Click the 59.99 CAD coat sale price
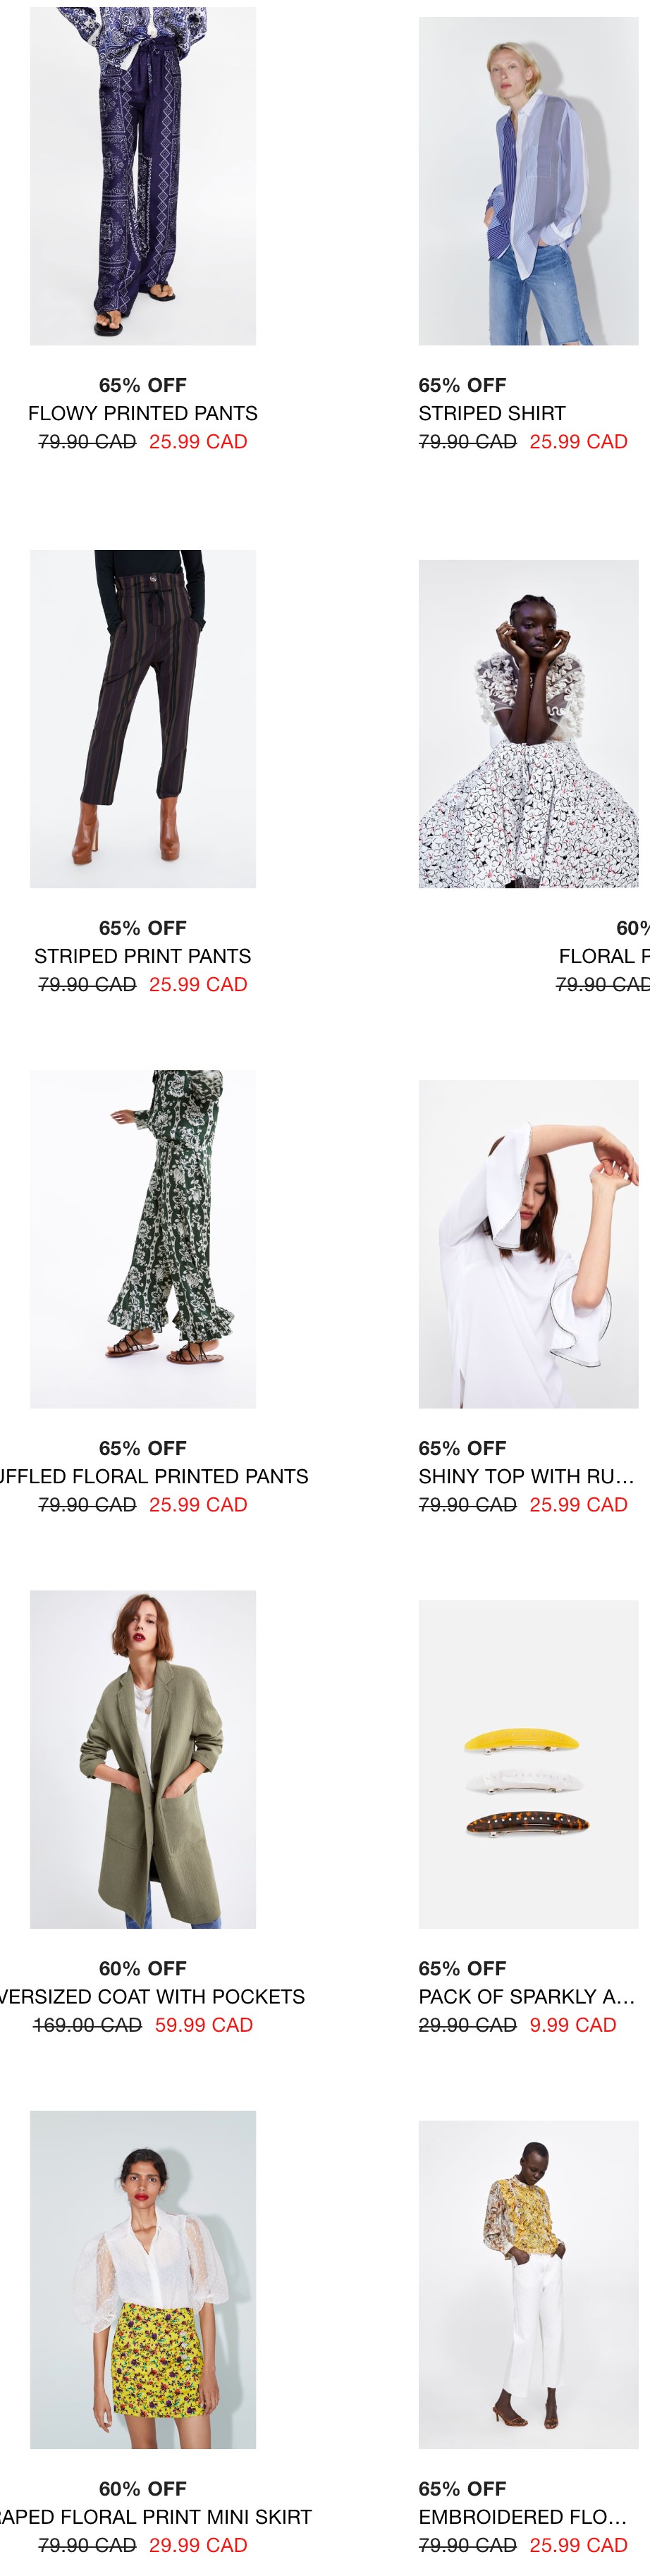Image resolution: width=650 pixels, height=2576 pixels. pos(204,2024)
